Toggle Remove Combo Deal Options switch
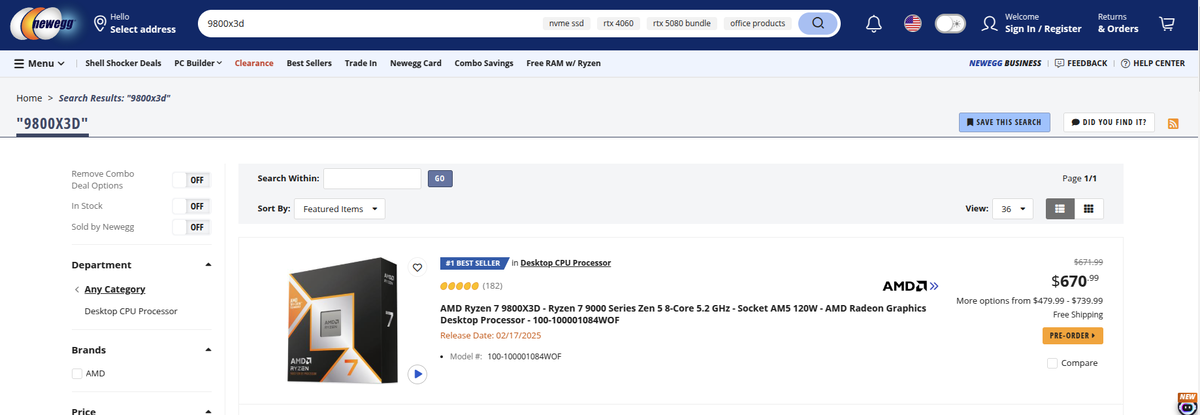This screenshot has height=415, width=1200. pyautogui.click(x=192, y=180)
